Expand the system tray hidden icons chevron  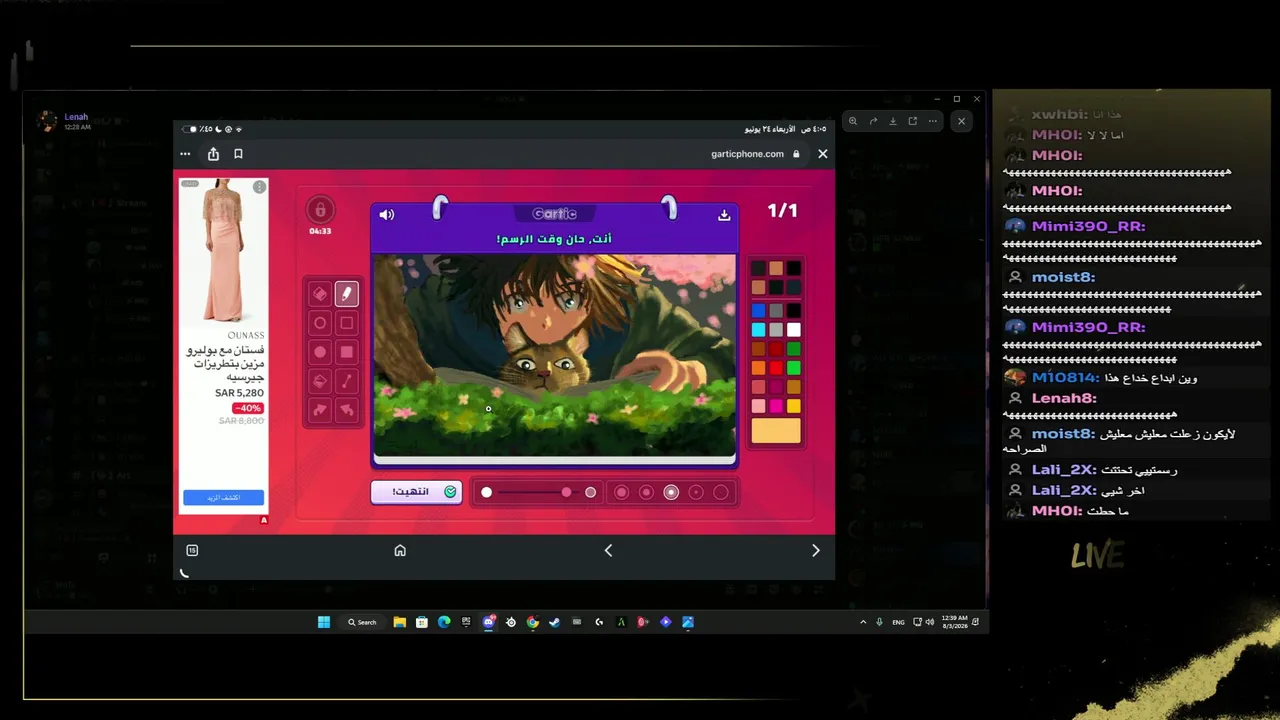(863, 622)
